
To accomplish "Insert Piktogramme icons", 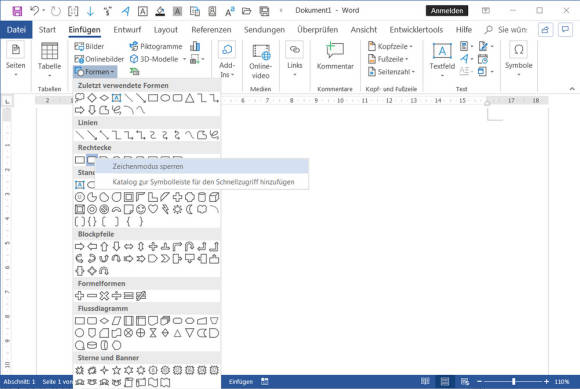I will point(156,46).
